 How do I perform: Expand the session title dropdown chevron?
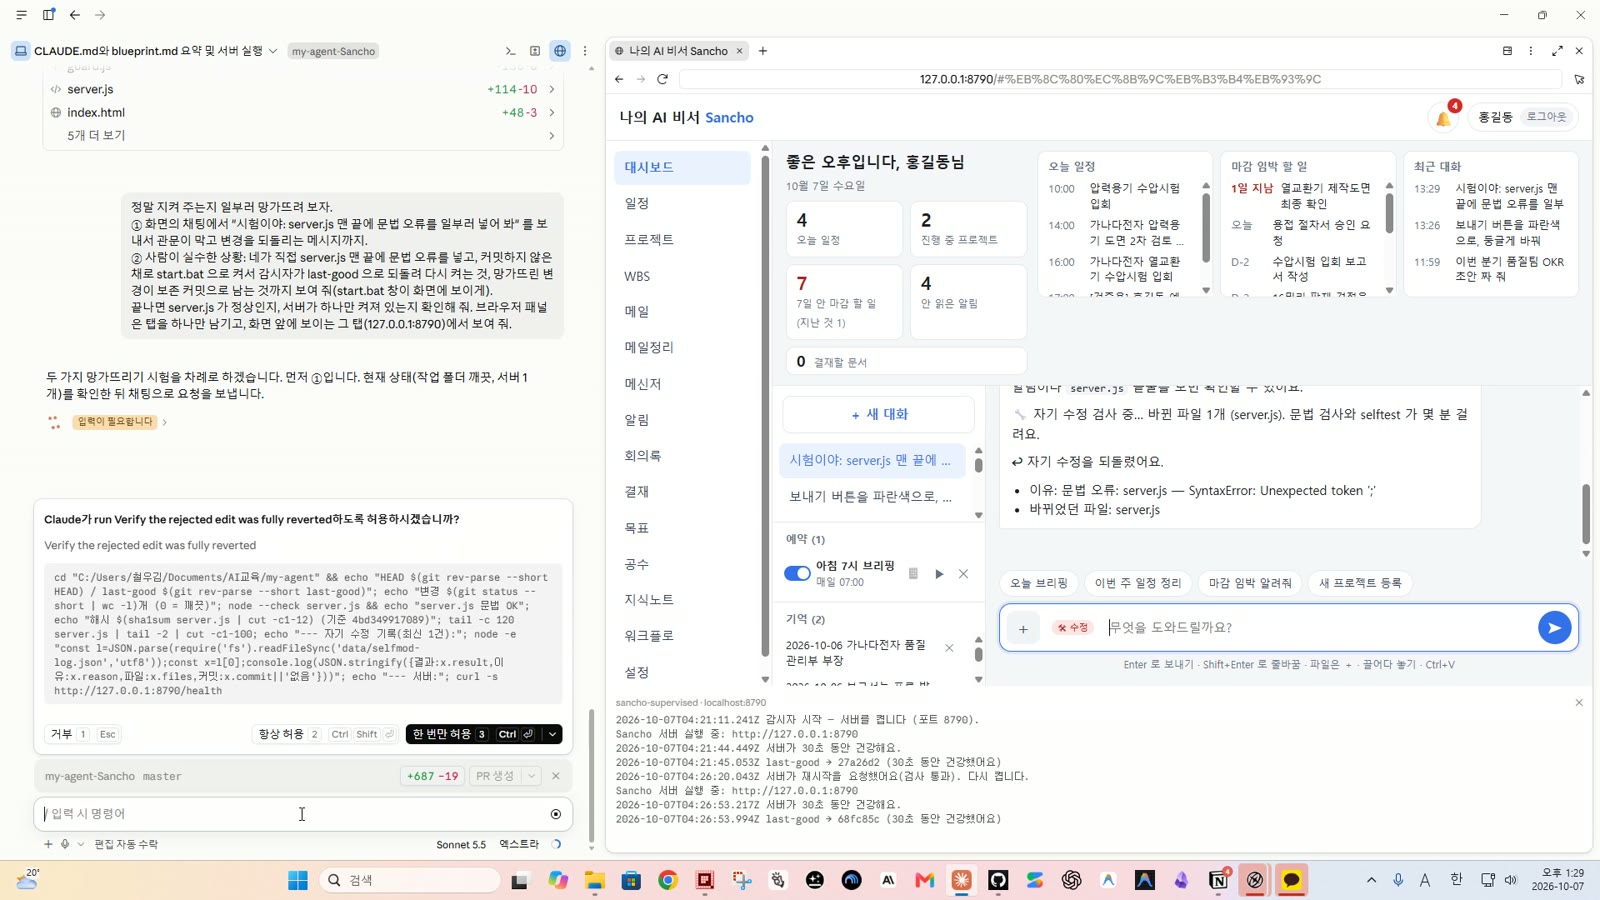point(272,51)
